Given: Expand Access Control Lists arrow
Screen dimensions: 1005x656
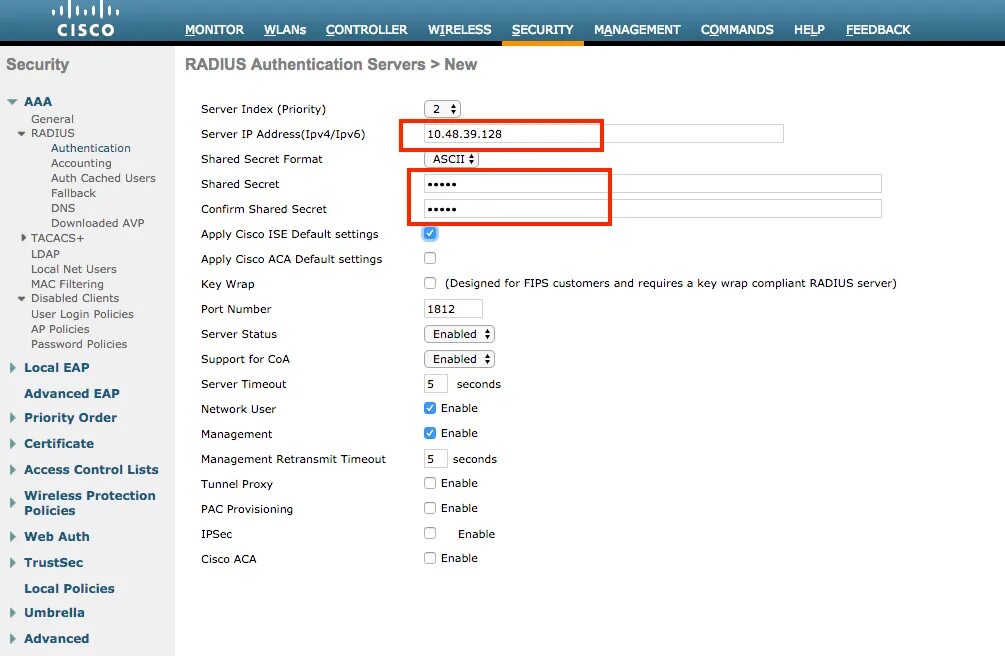Looking at the screenshot, I should click(13, 470).
